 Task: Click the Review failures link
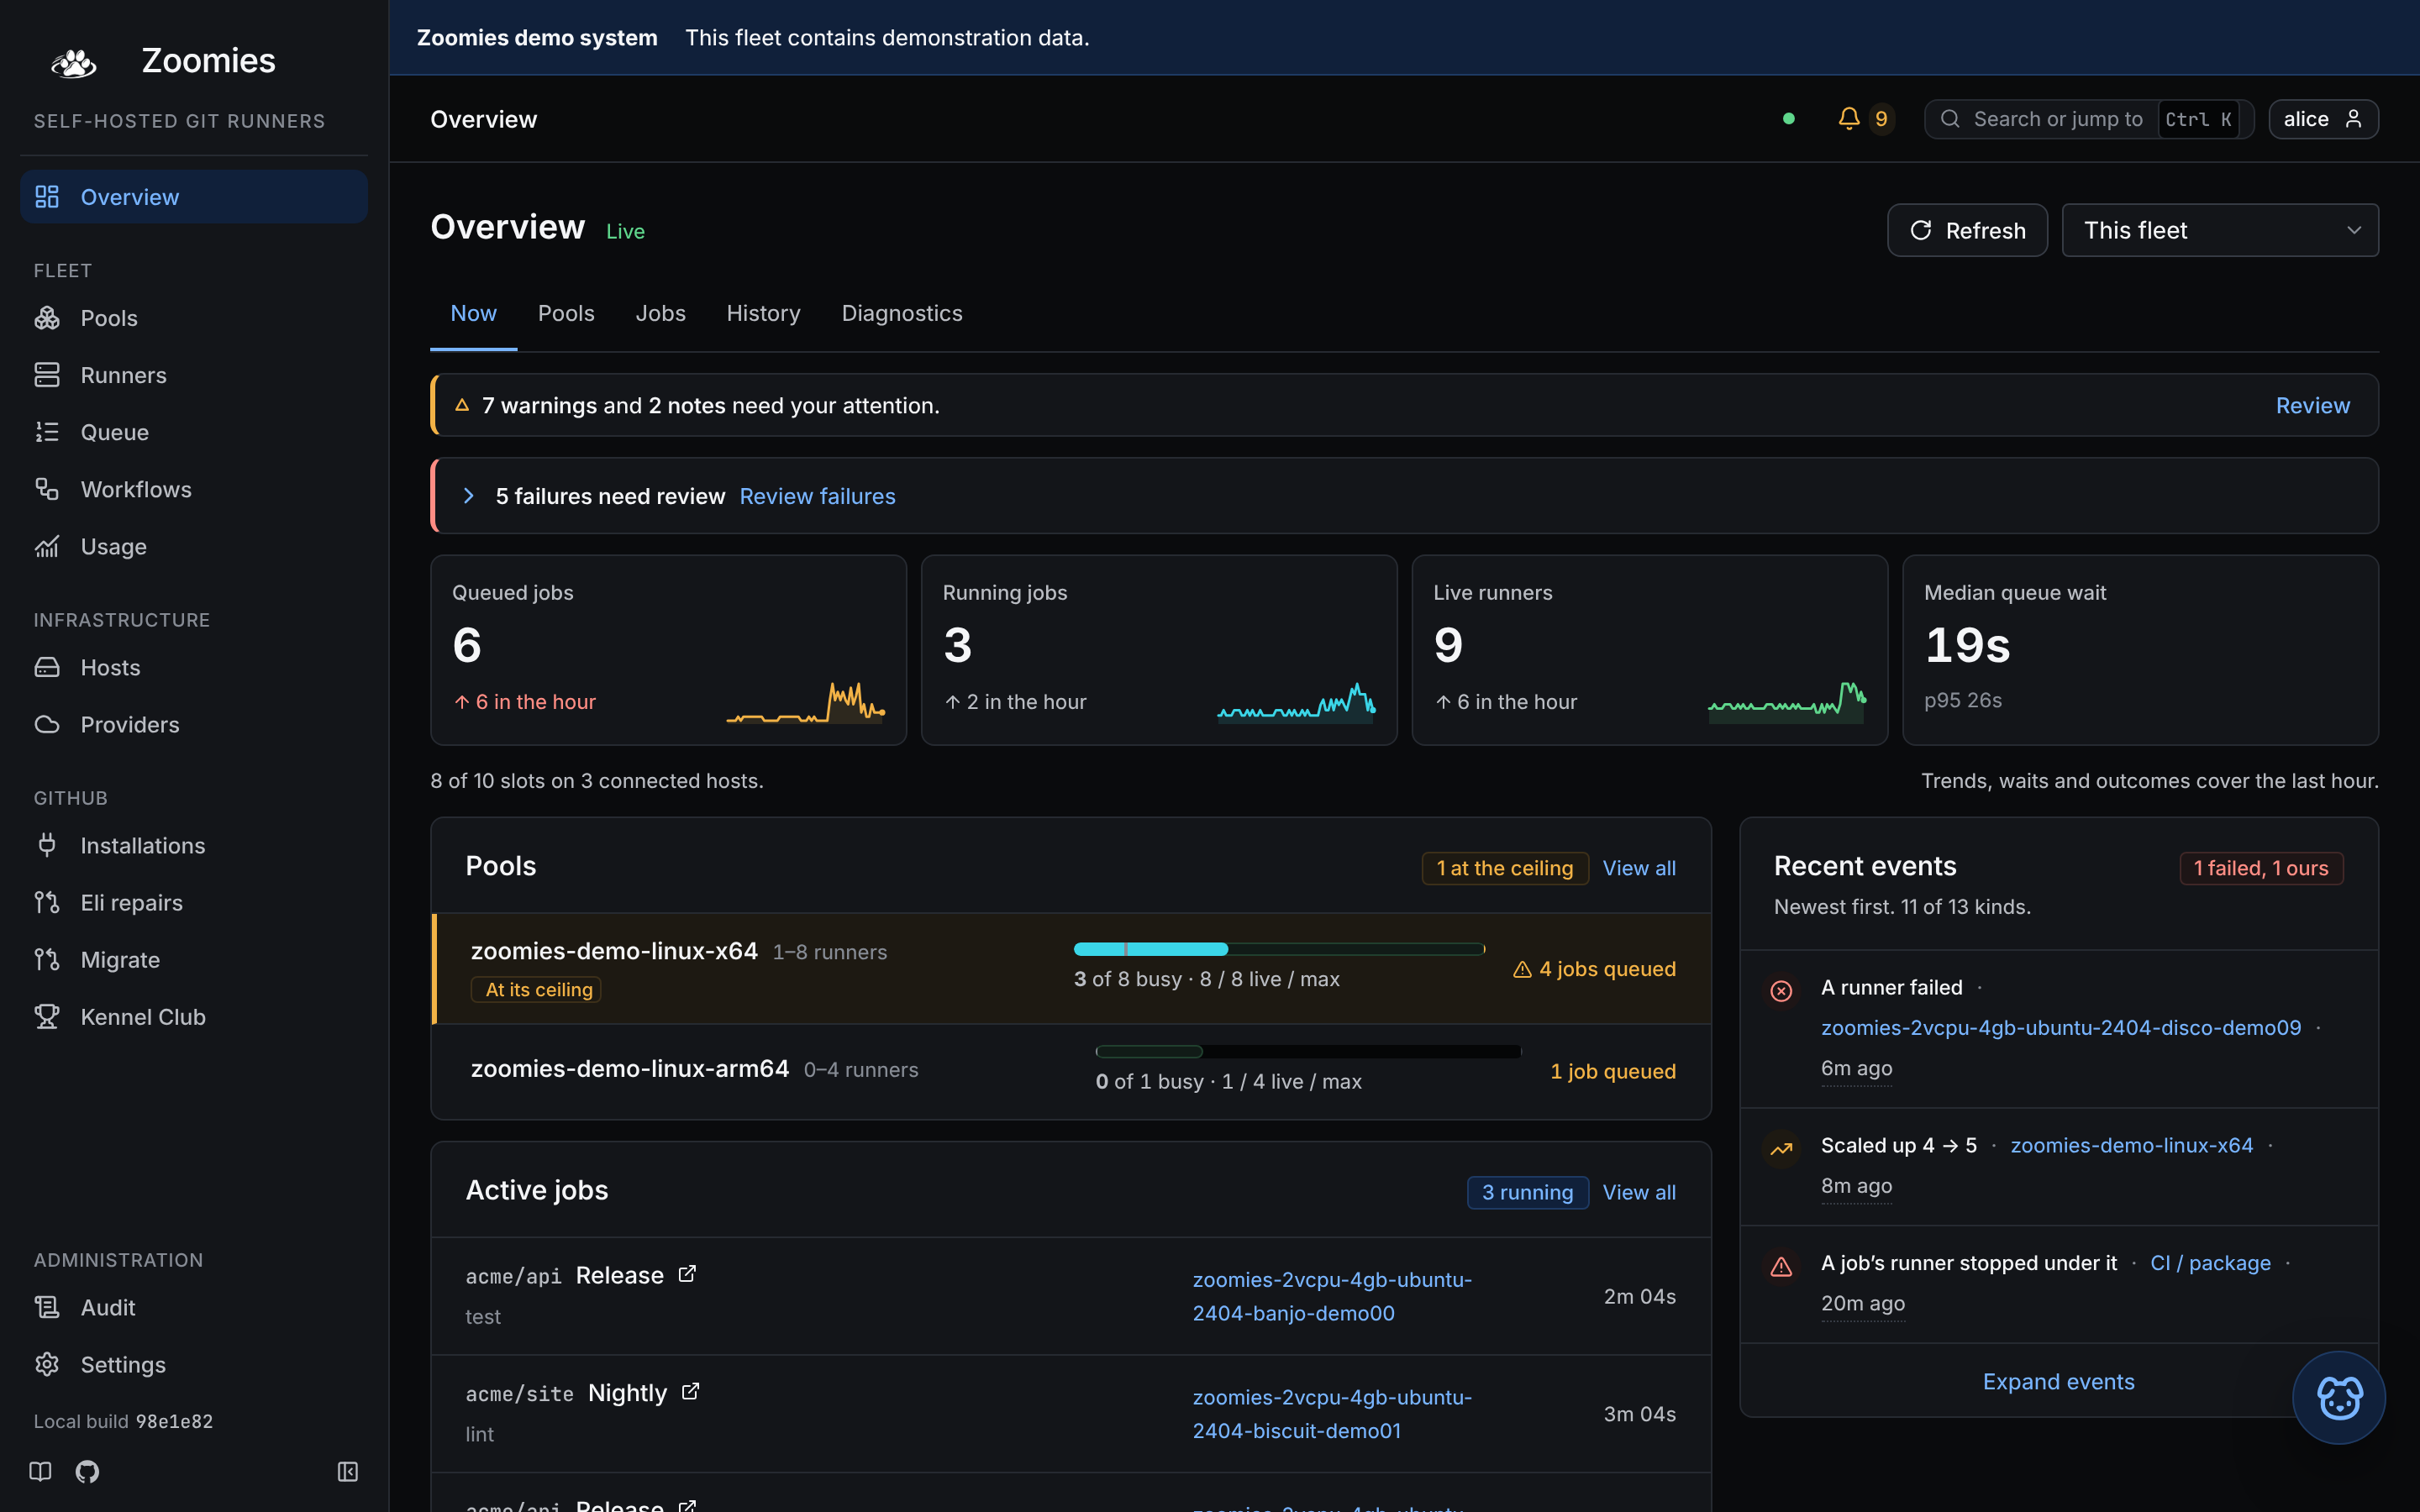pyautogui.click(x=817, y=496)
